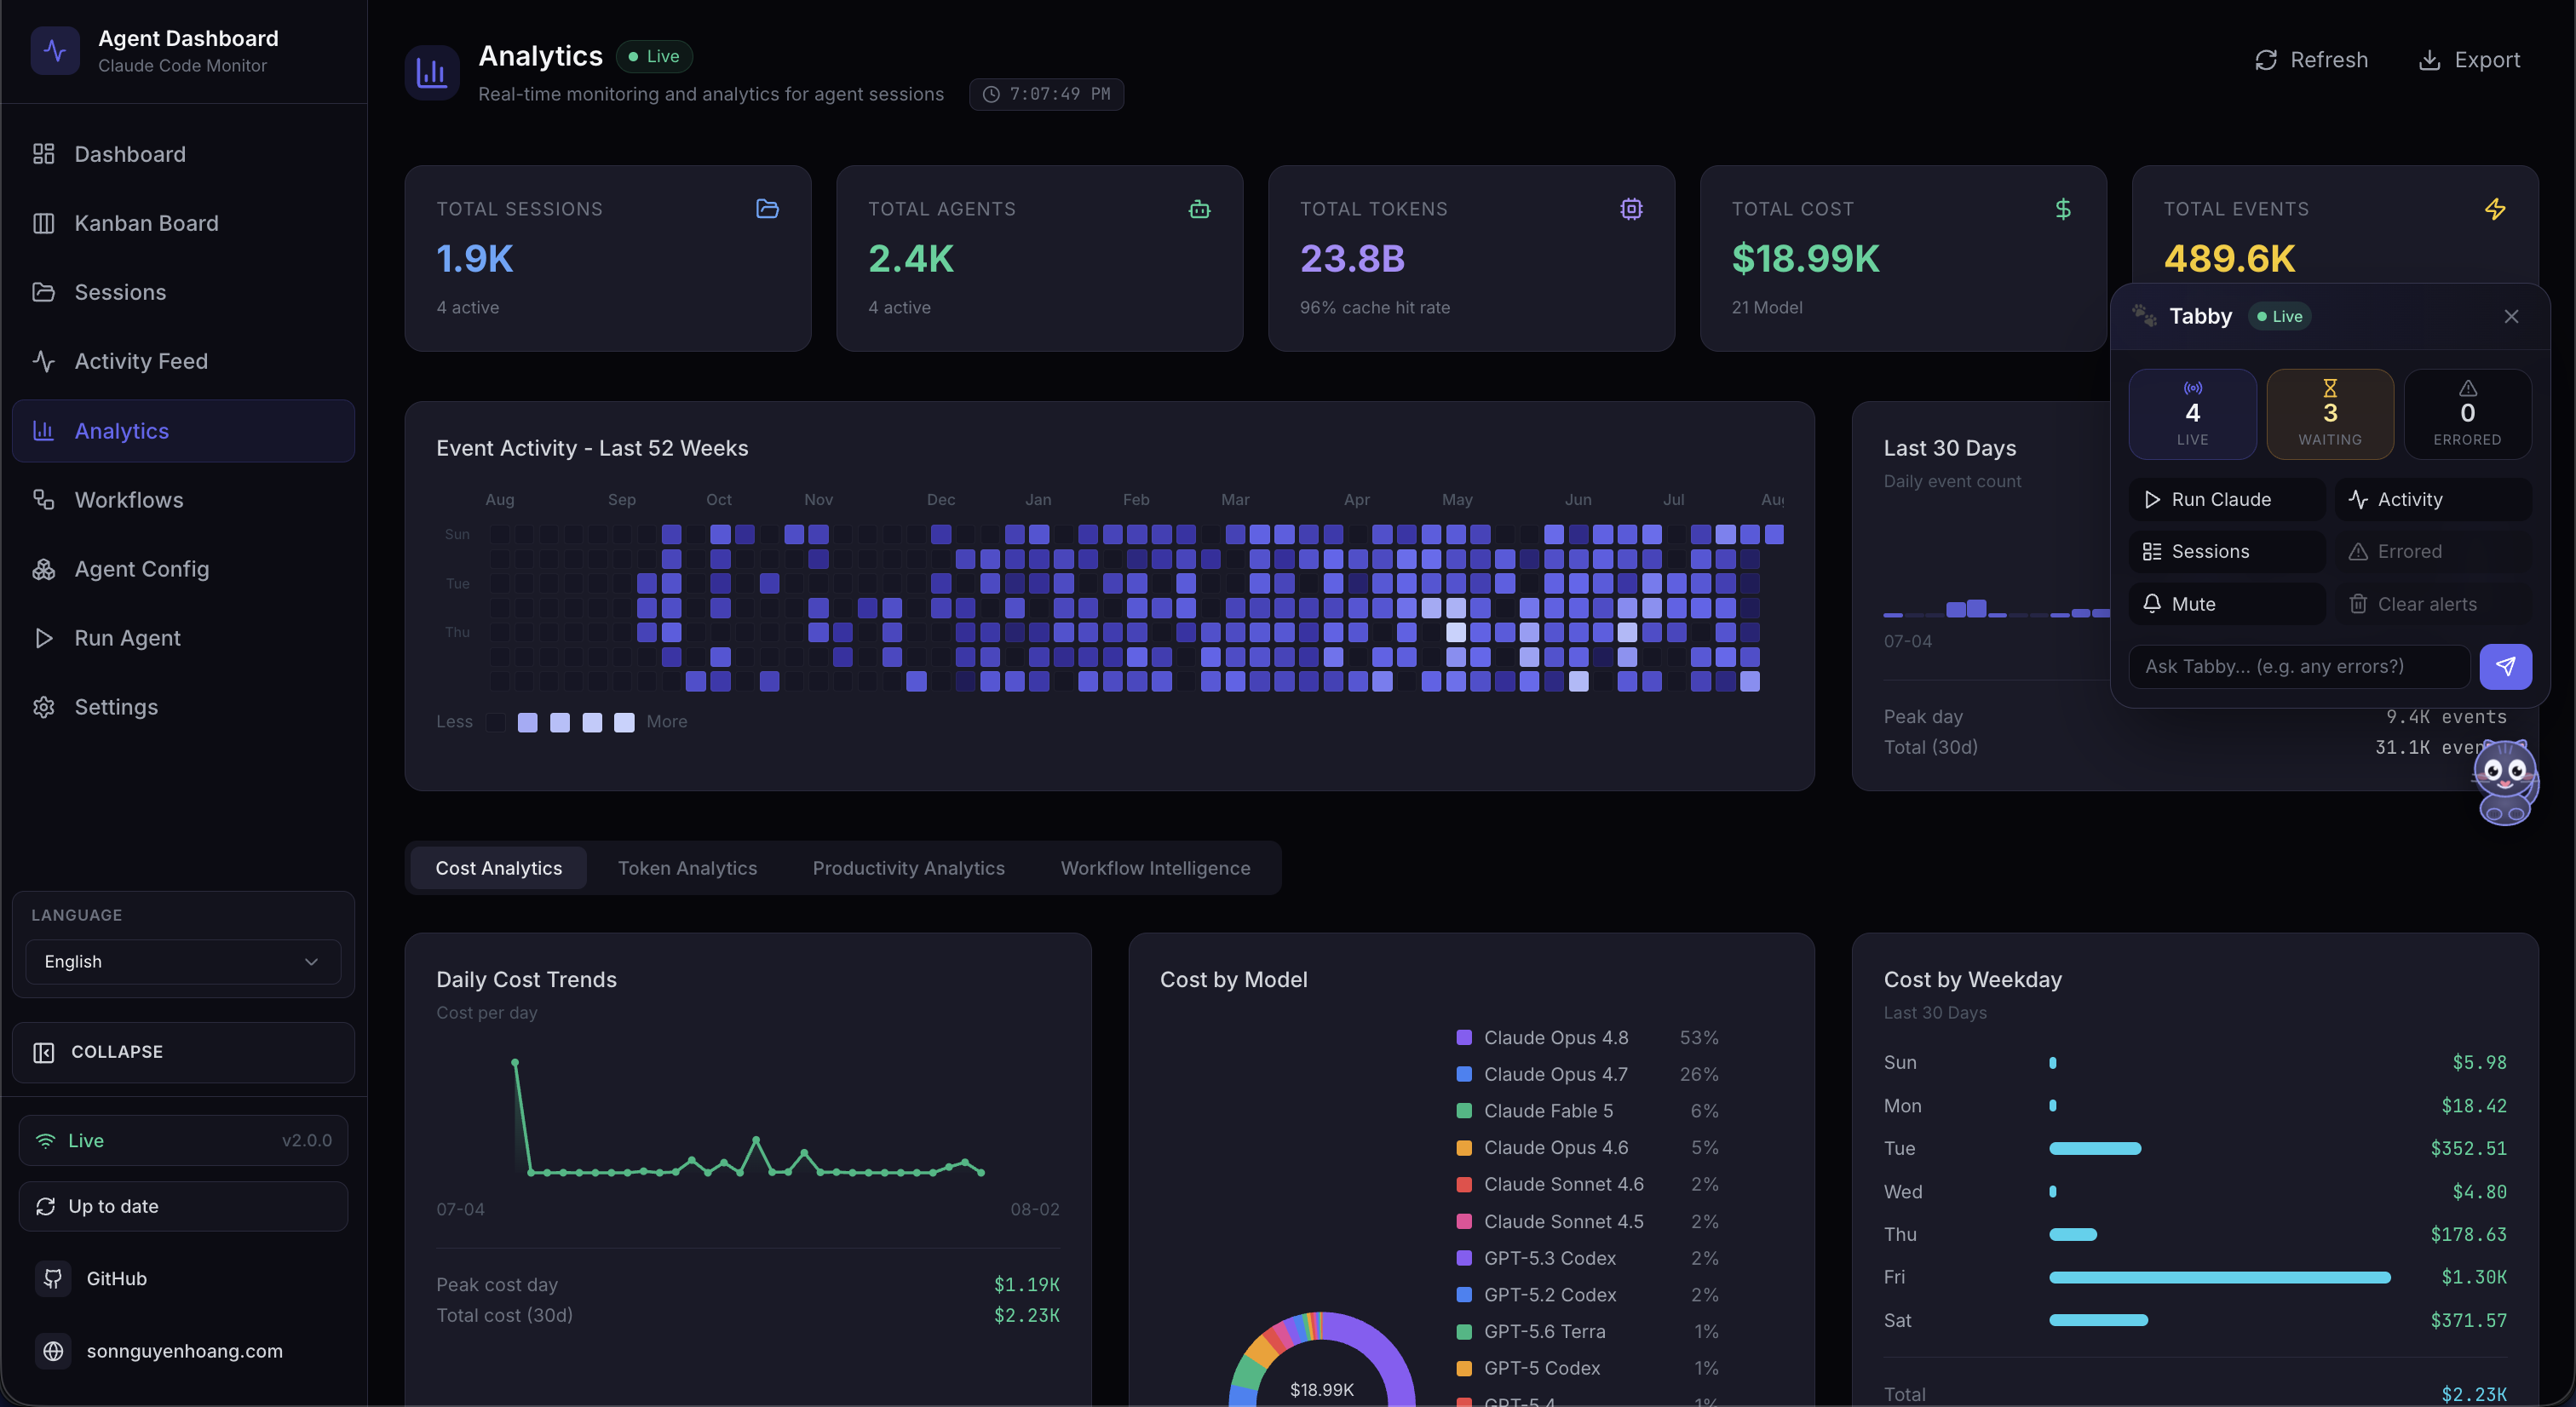Click the Workflows icon in sidebar
This screenshot has width=2576, height=1407.
coord(43,499)
